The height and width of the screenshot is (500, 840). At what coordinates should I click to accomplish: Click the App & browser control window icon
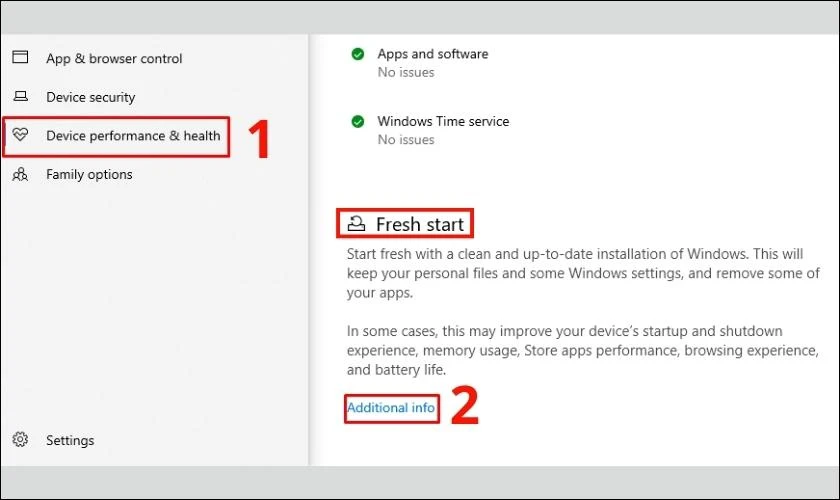pyautogui.click(x=20, y=57)
